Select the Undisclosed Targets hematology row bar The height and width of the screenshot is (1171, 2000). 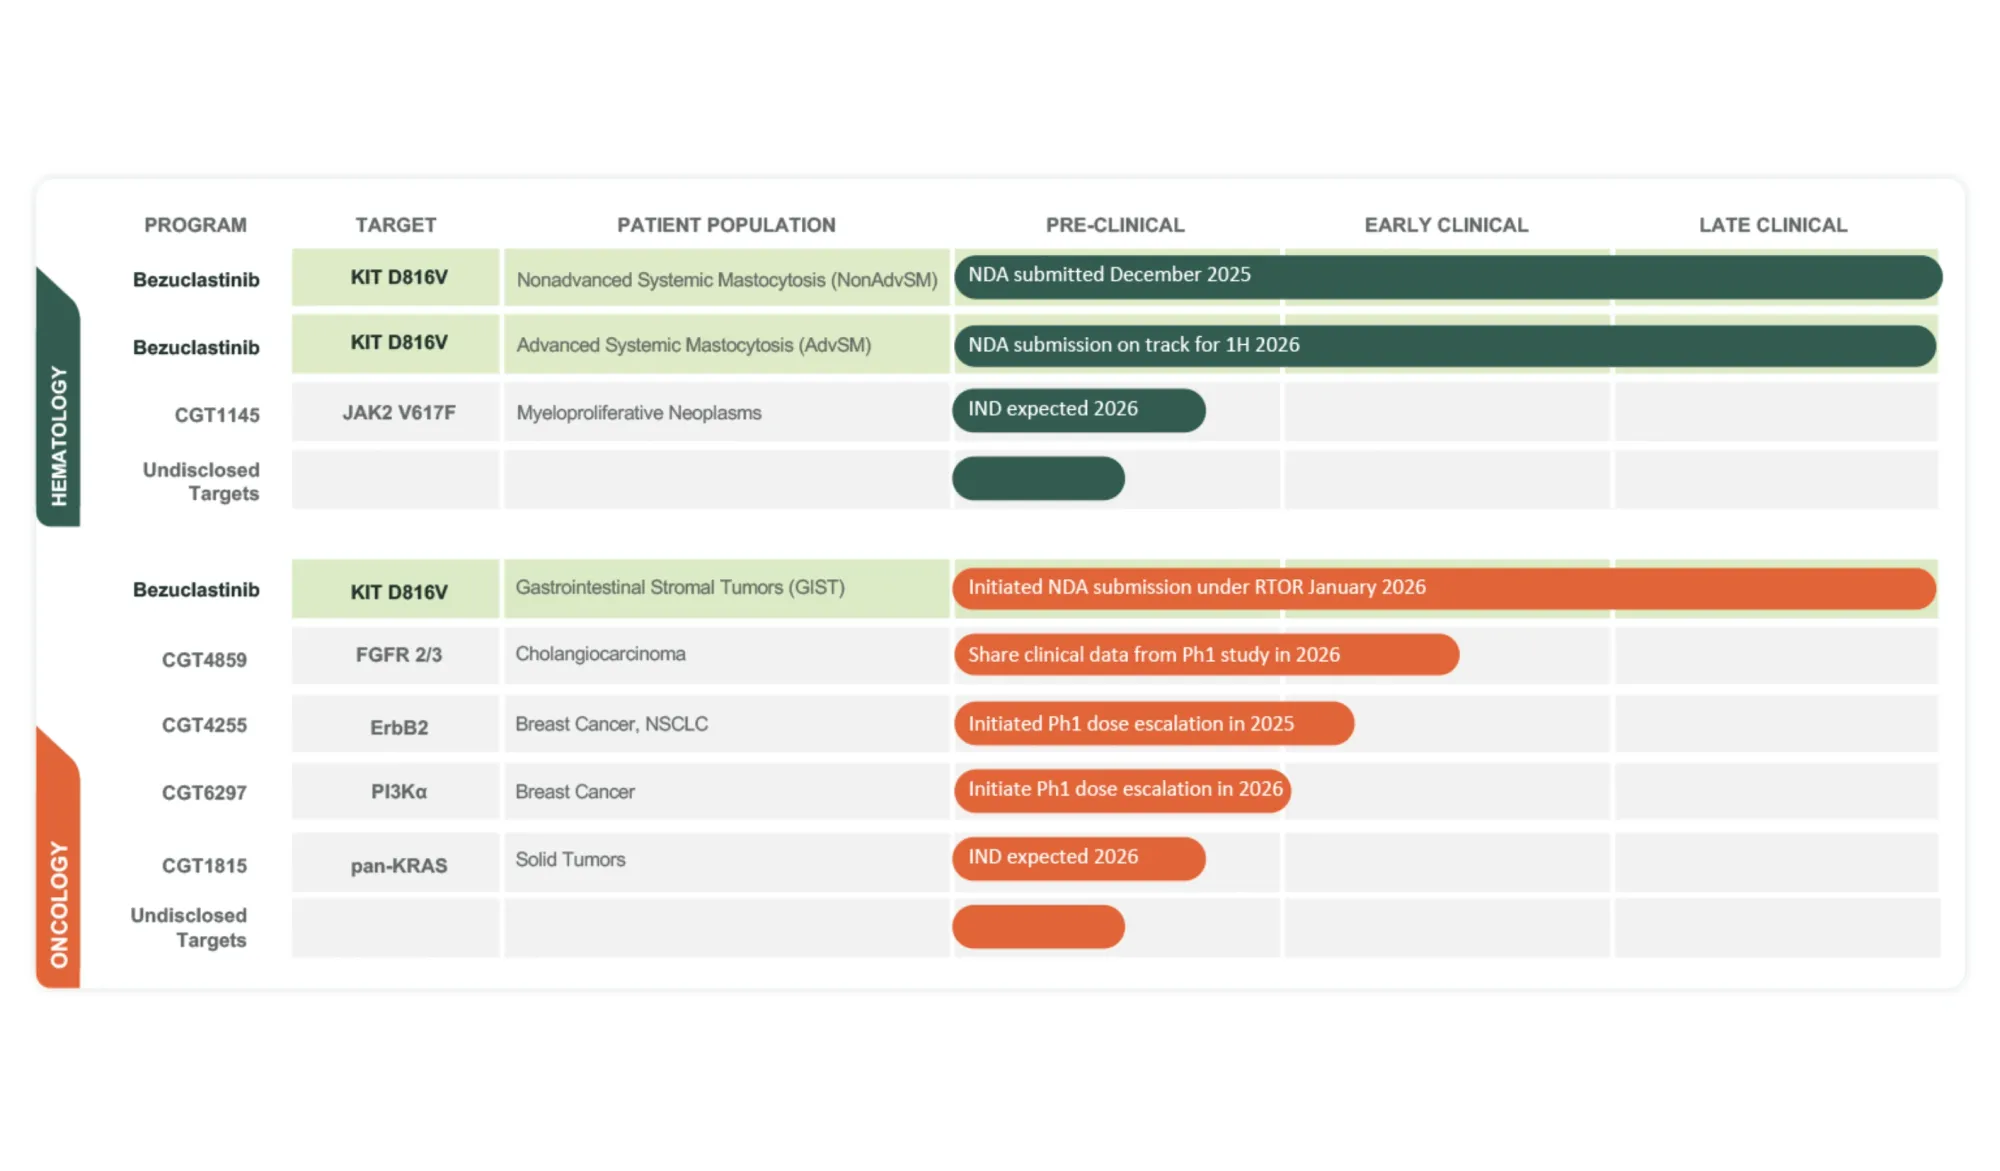[x=1040, y=478]
